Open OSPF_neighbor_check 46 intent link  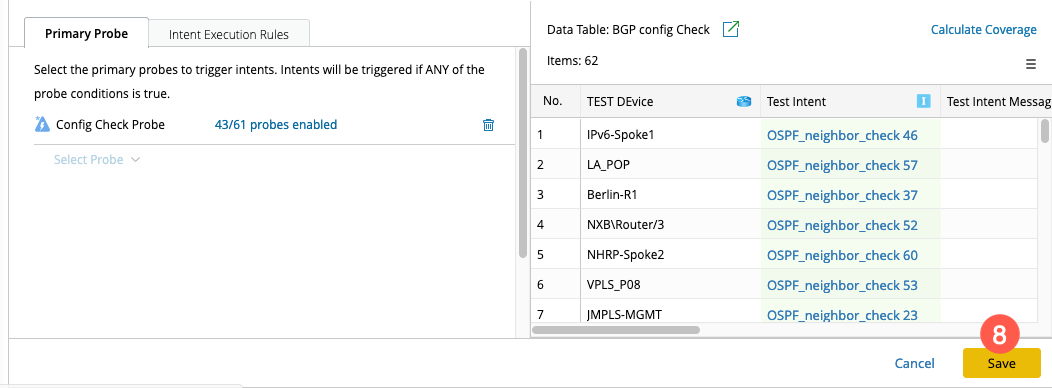click(842, 136)
